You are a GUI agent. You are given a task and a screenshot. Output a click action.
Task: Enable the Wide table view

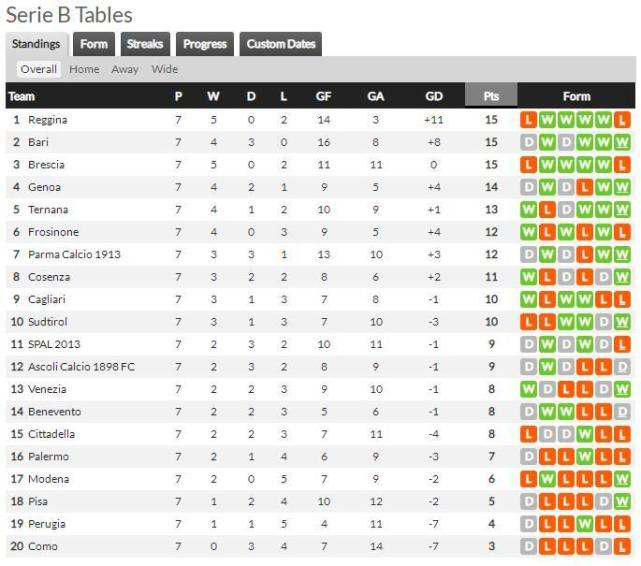[165, 69]
